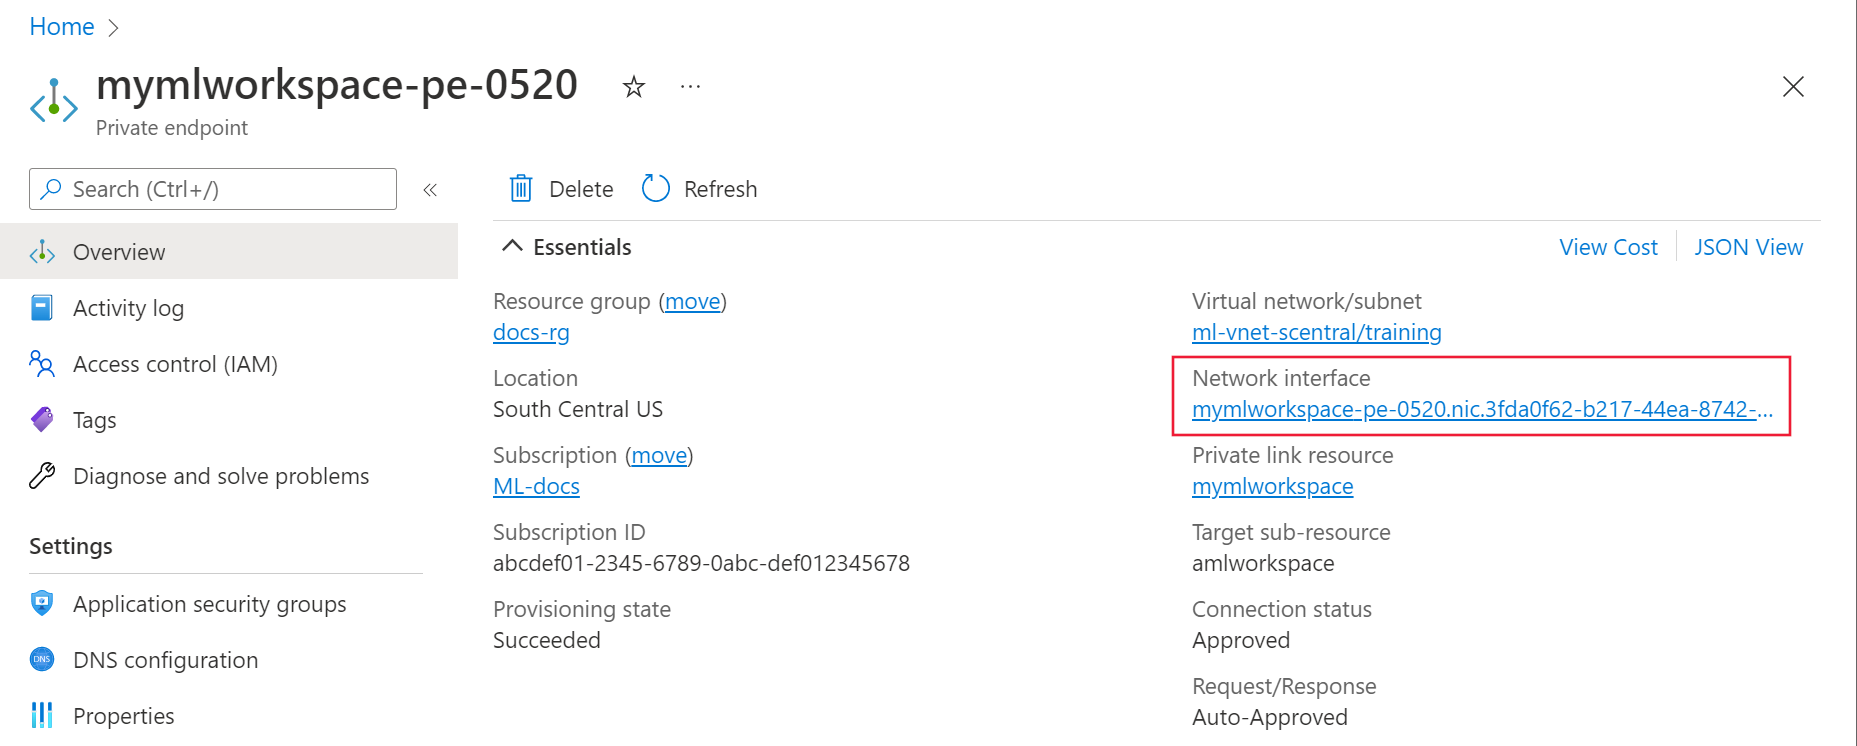1857x746 pixels.
Task: Open the View Cost link
Action: 1608,247
